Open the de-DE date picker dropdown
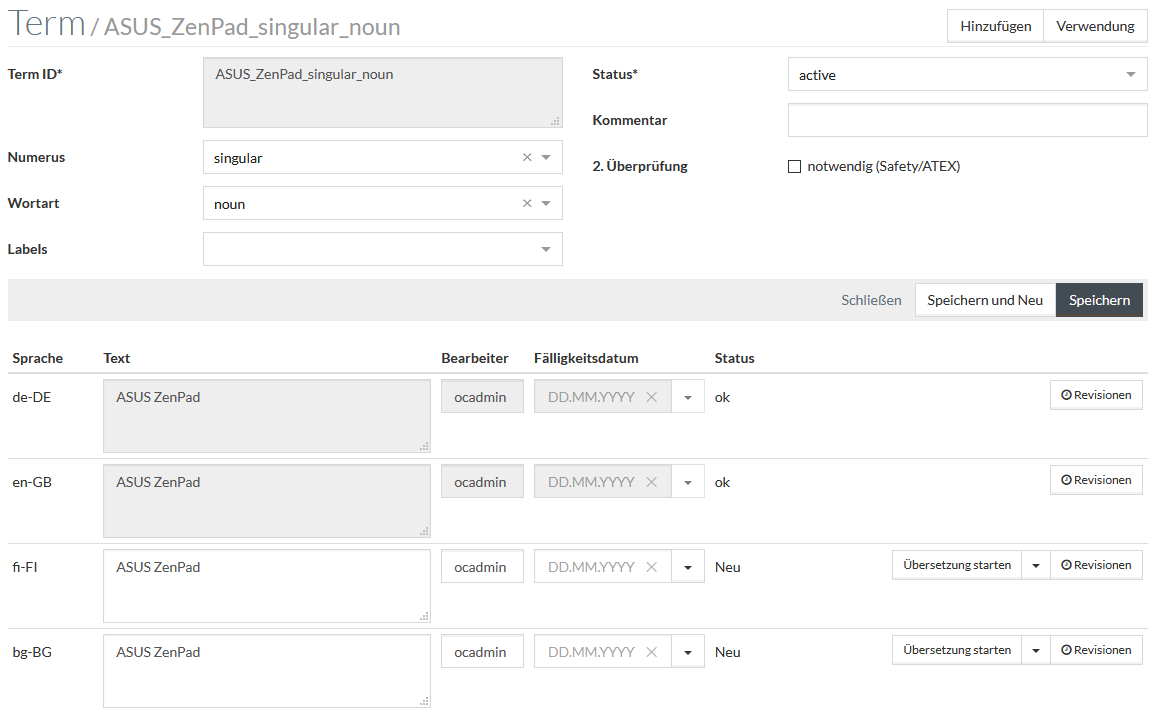1155x713 pixels. point(688,397)
